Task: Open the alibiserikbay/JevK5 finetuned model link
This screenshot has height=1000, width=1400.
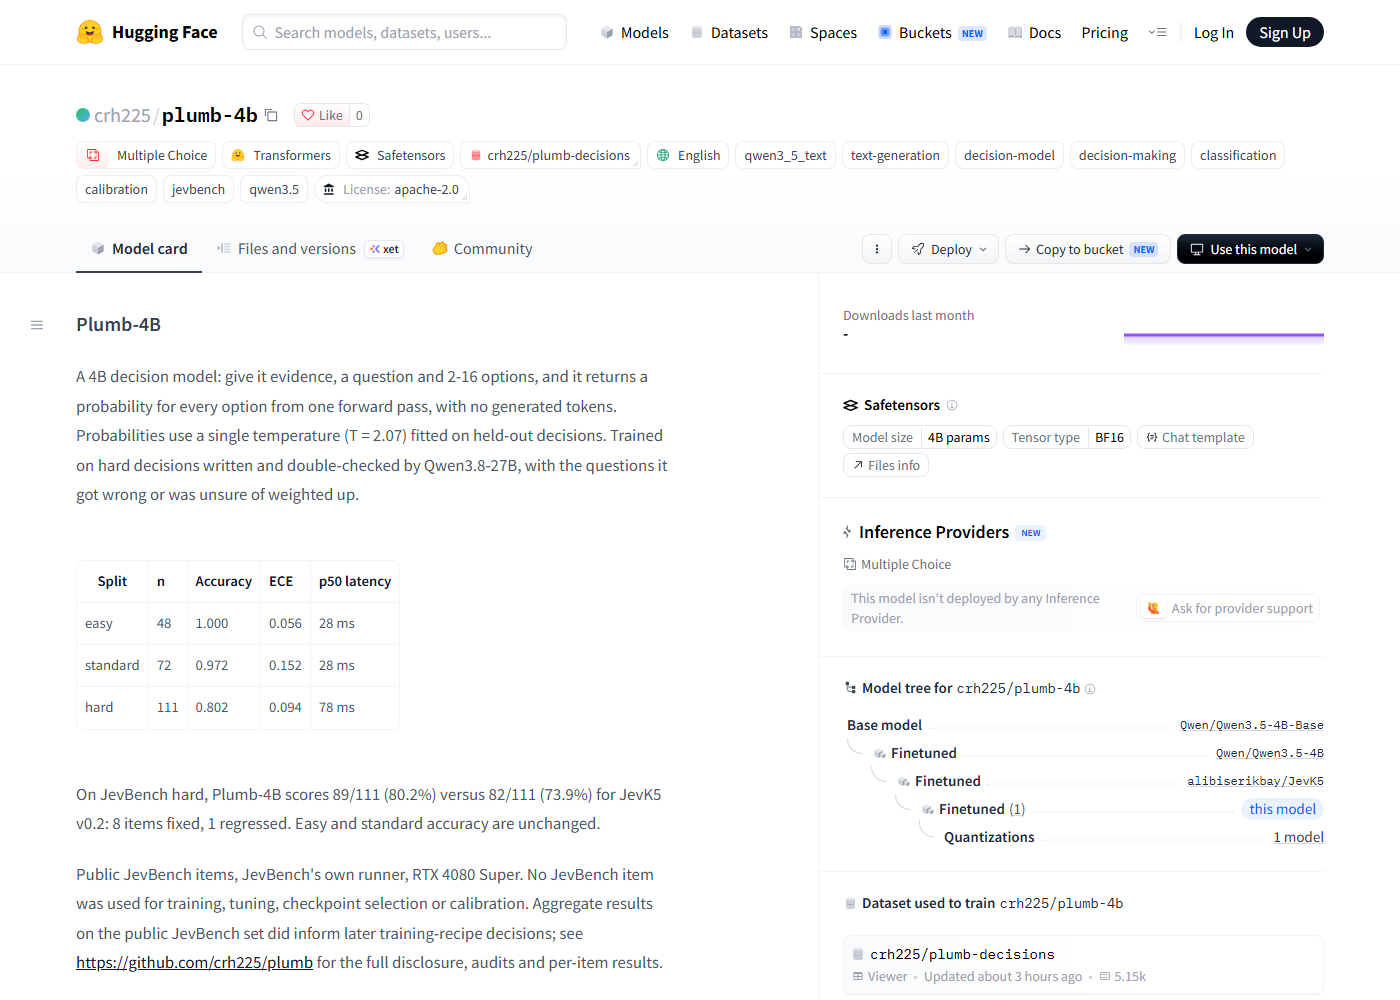Action: [x=1255, y=781]
